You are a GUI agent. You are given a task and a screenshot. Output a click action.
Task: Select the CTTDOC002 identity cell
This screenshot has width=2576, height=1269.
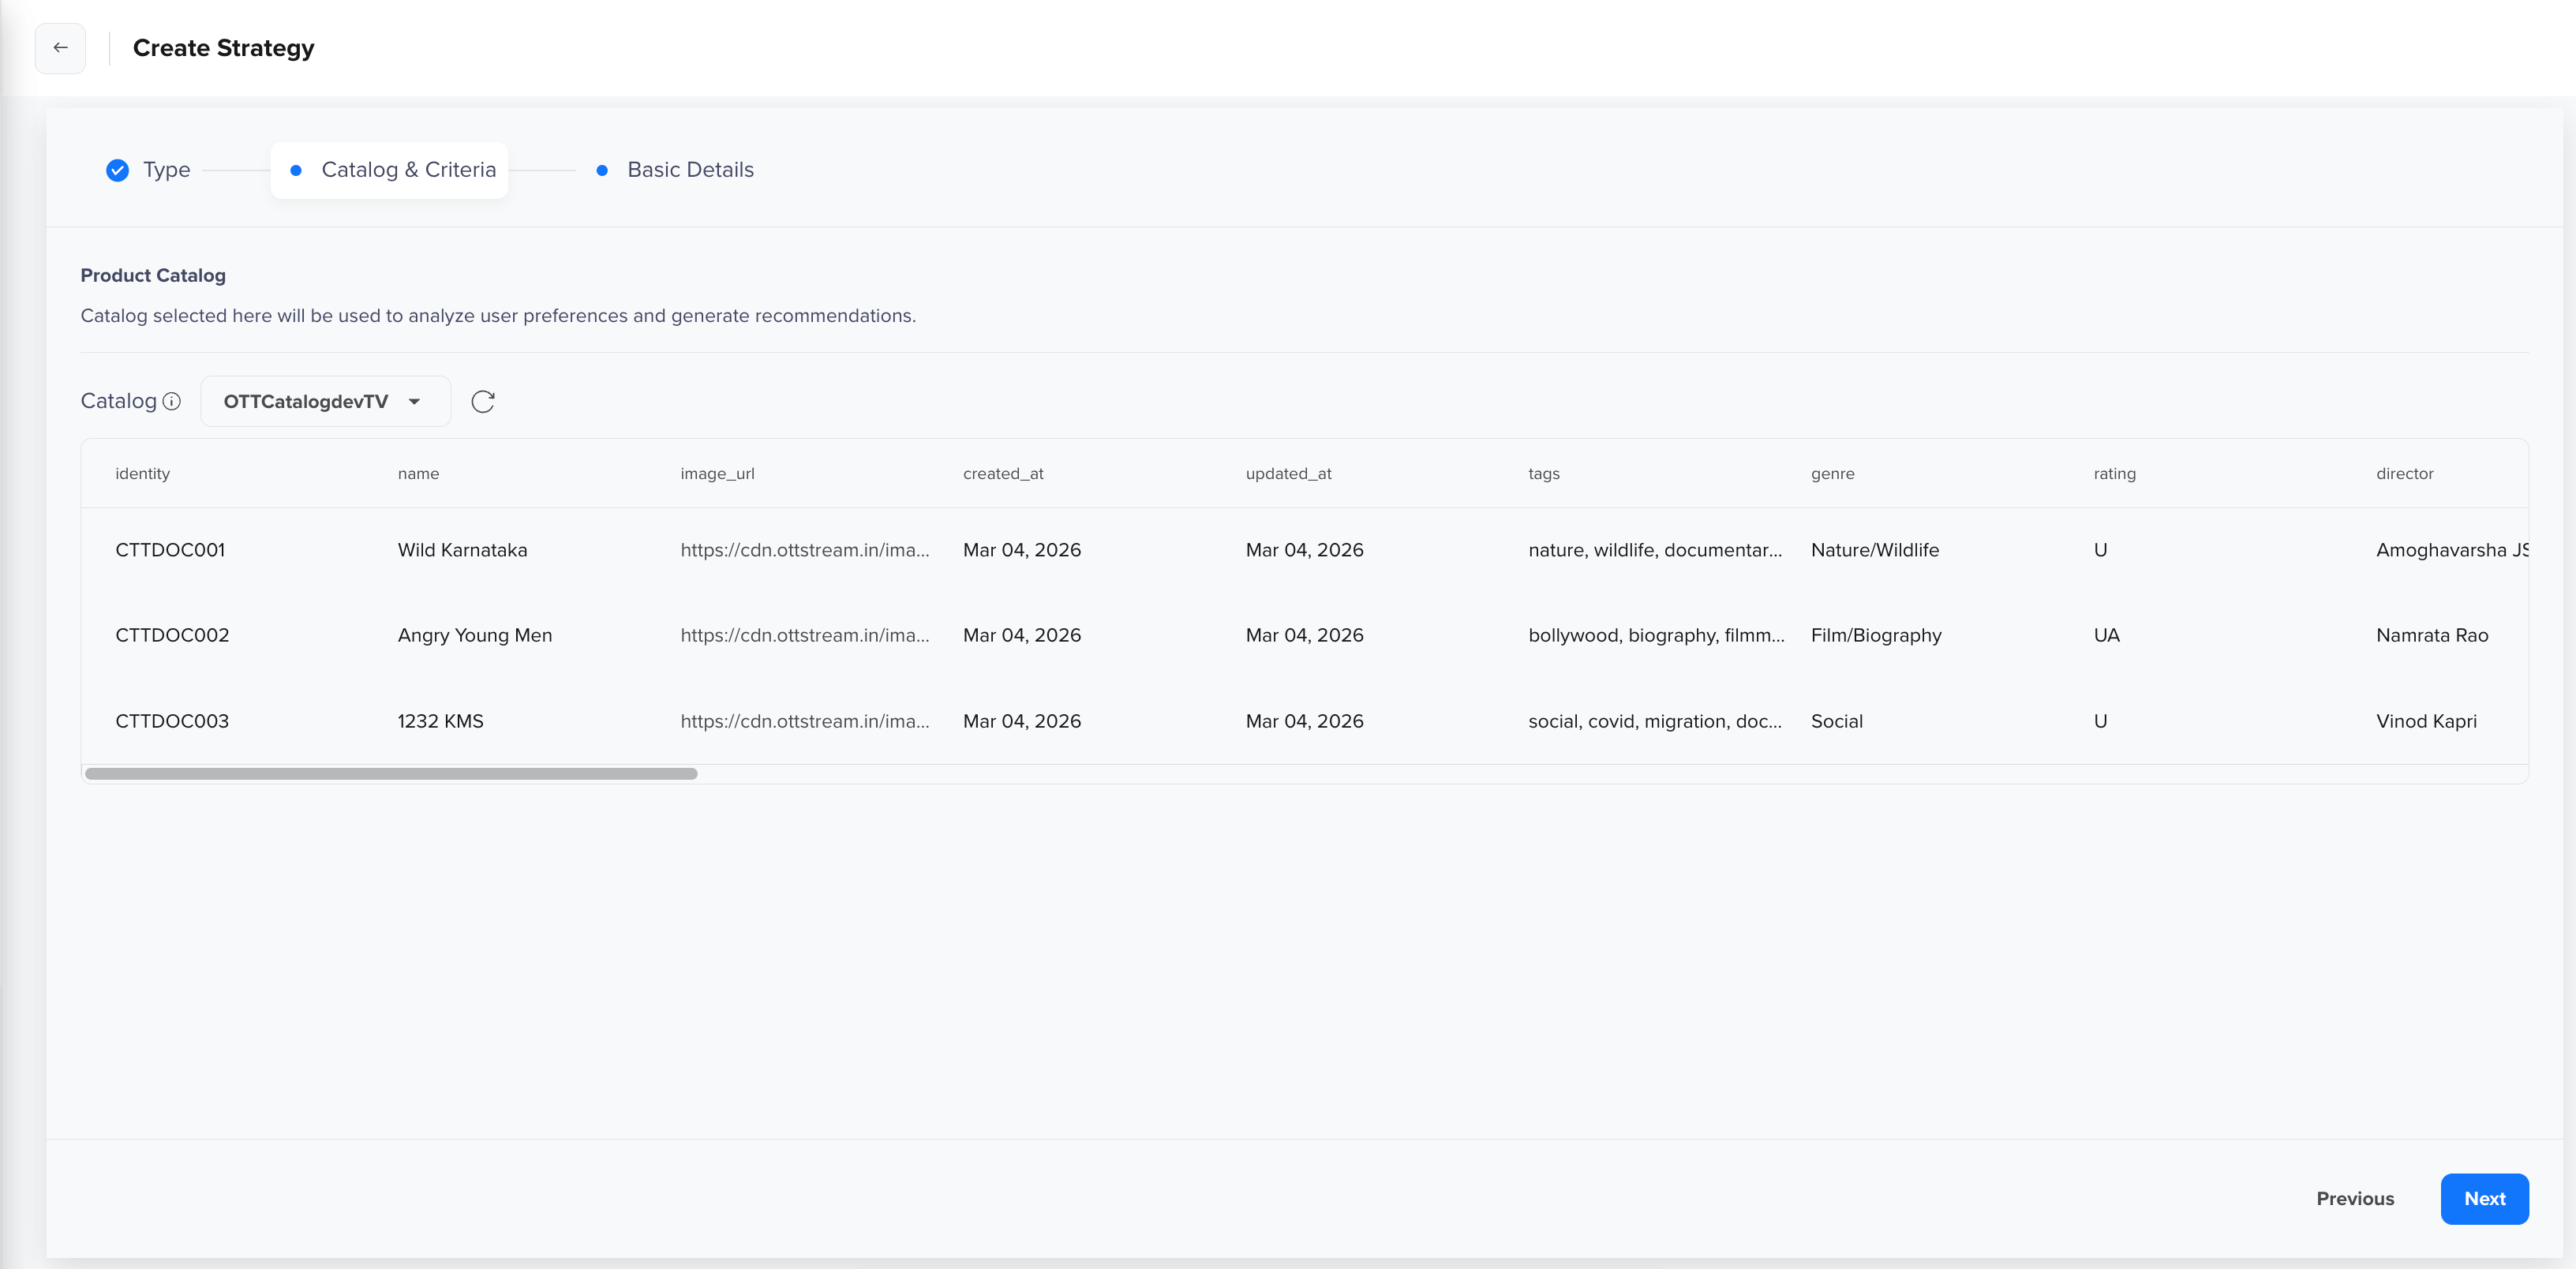172,635
